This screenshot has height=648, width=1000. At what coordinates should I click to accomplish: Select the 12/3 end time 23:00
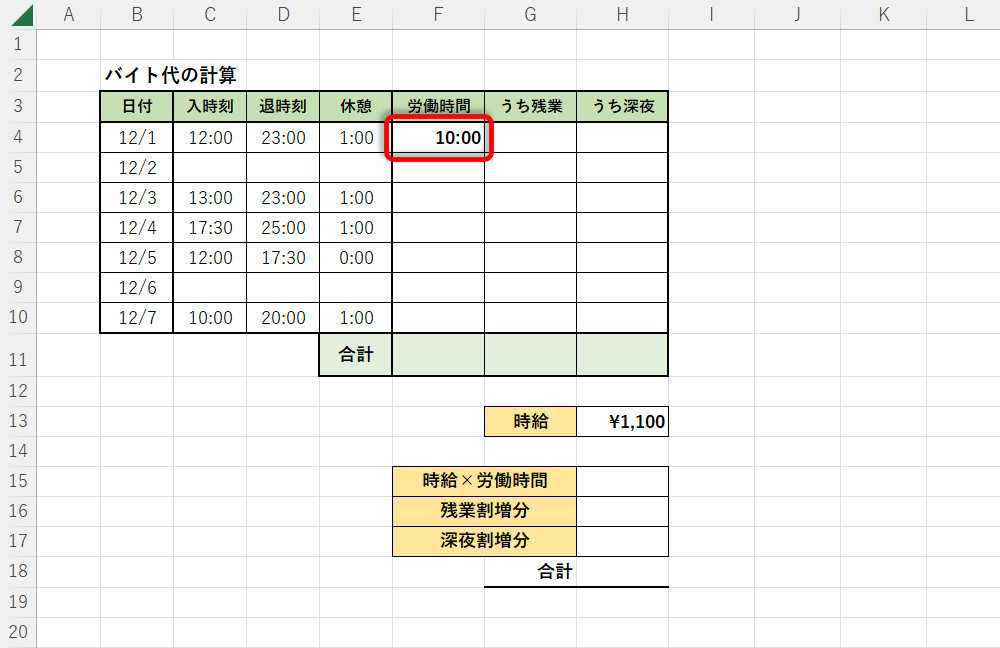coord(283,198)
